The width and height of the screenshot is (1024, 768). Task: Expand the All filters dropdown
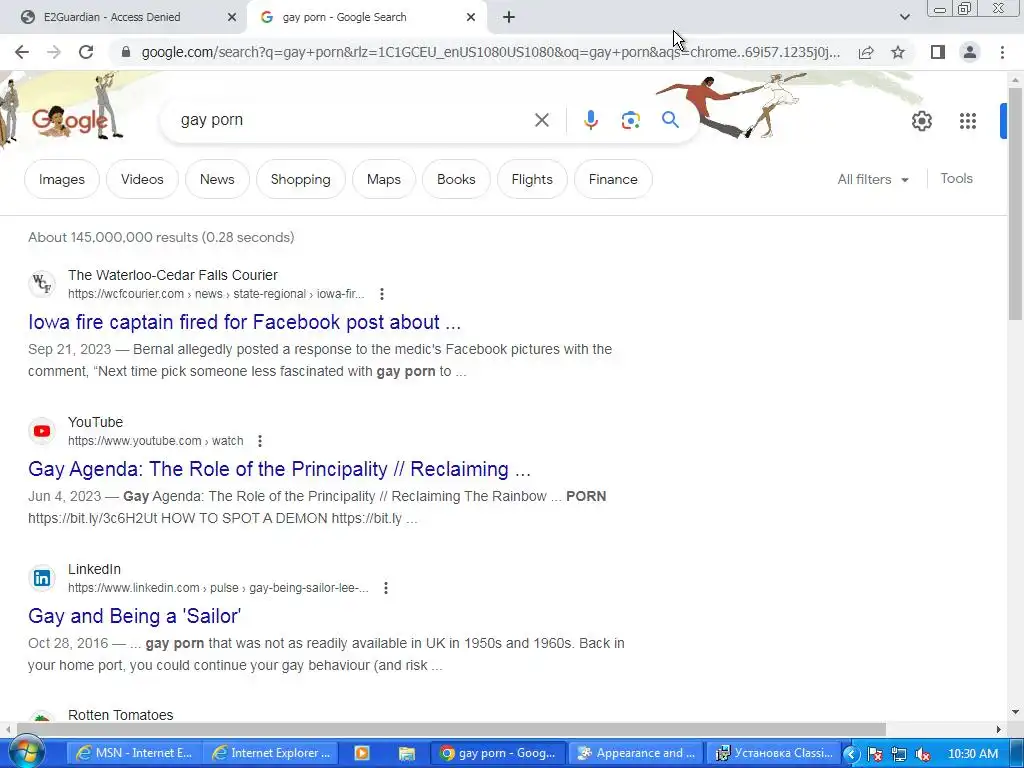pos(872,179)
